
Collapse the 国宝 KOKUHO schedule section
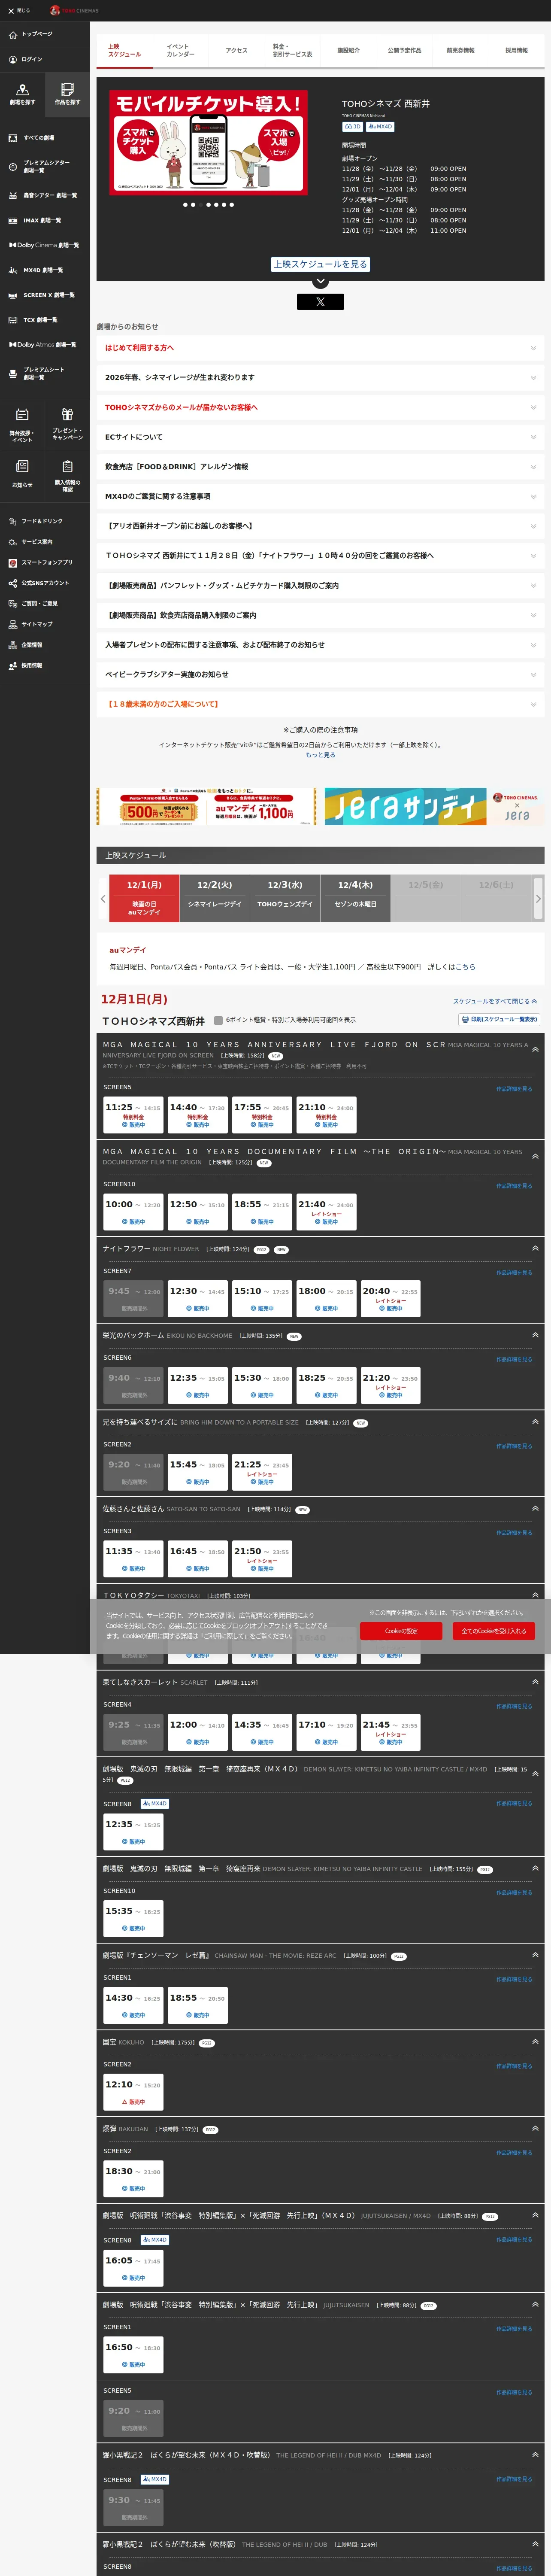tap(535, 2042)
